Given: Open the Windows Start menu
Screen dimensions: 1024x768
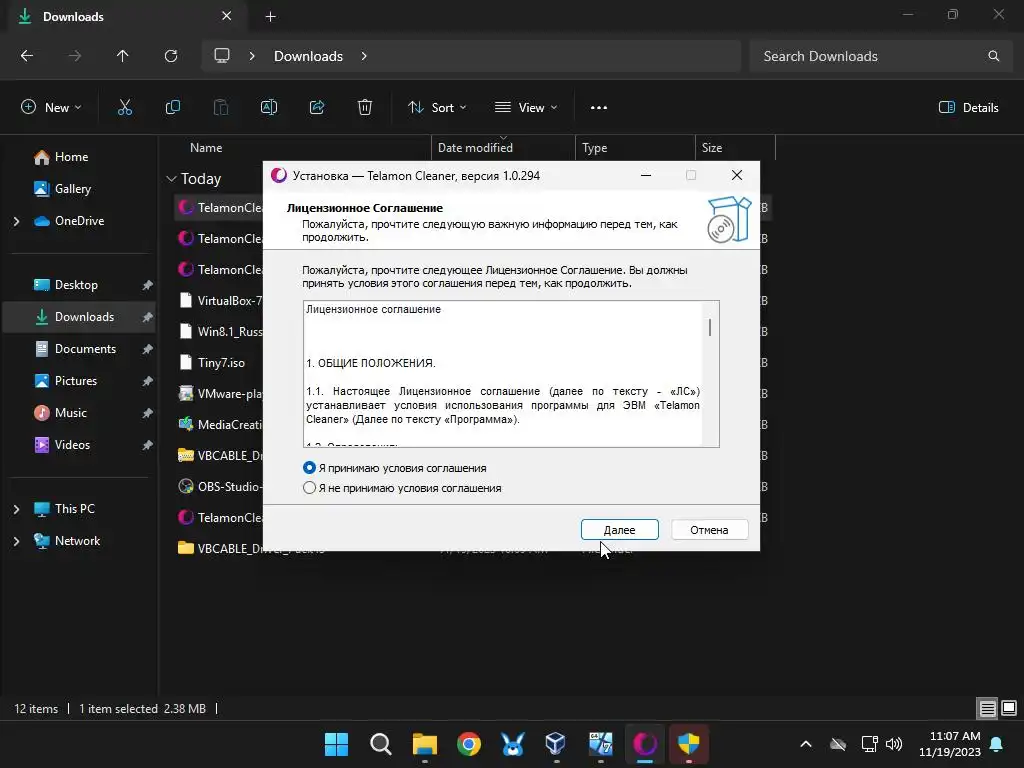Looking at the screenshot, I should [x=336, y=744].
